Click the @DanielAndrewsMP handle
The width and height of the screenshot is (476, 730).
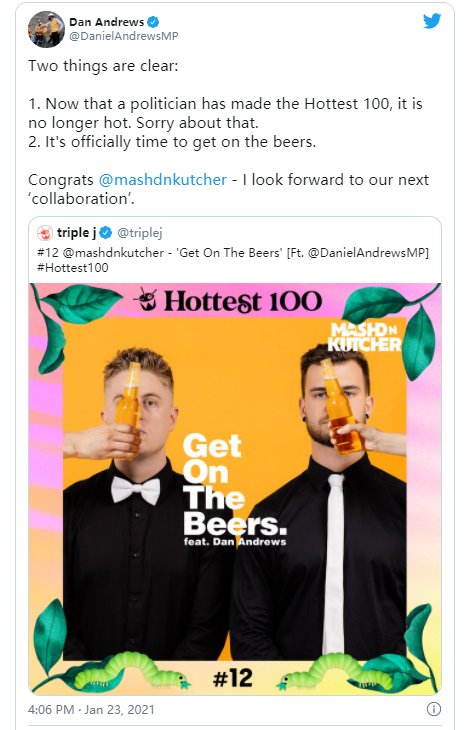[x=124, y=36]
